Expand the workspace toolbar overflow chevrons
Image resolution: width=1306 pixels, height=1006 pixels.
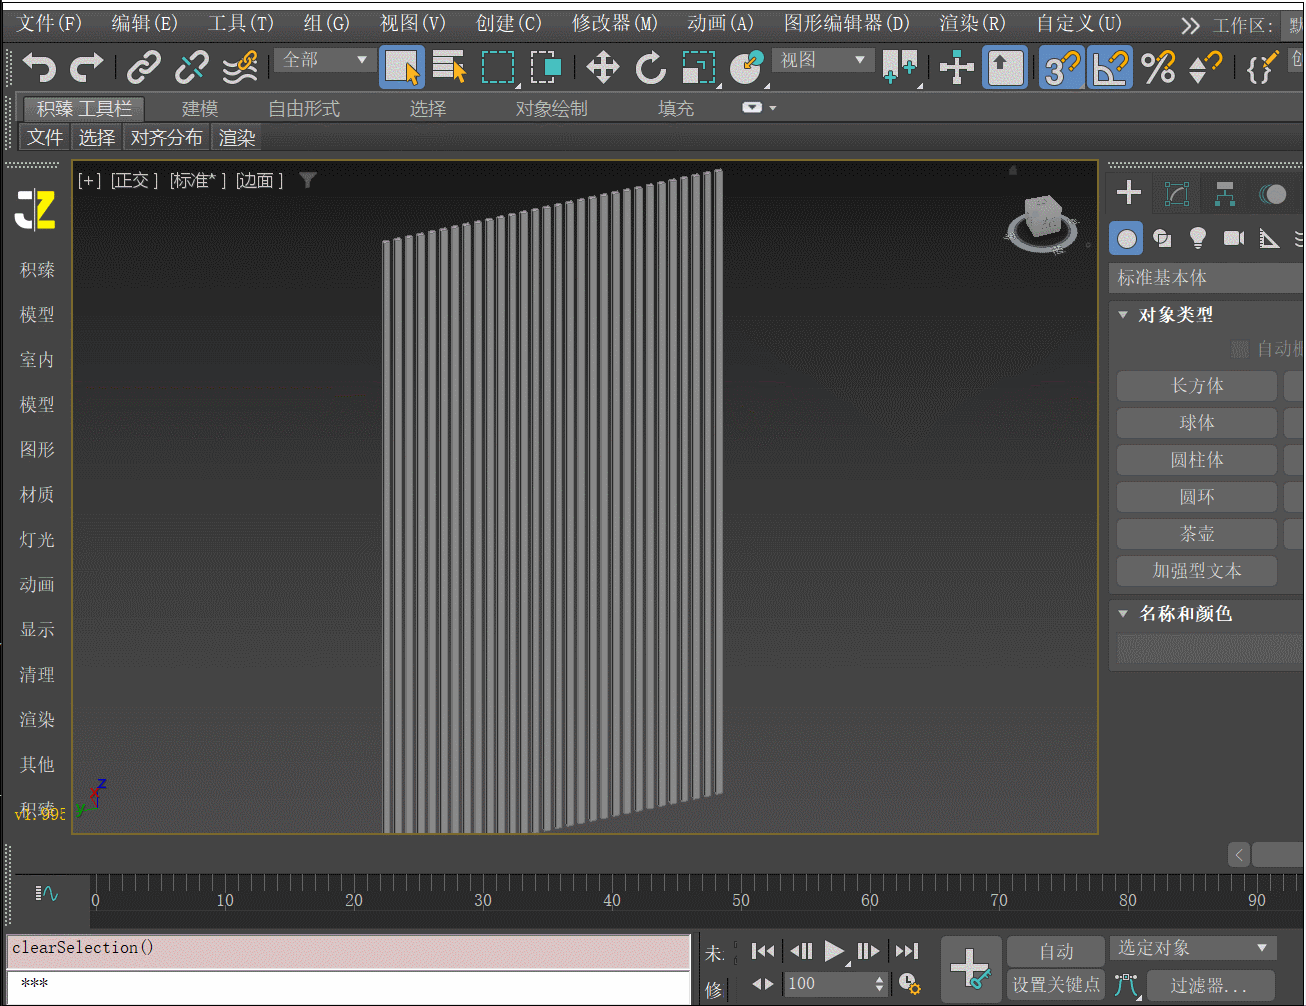1190,25
